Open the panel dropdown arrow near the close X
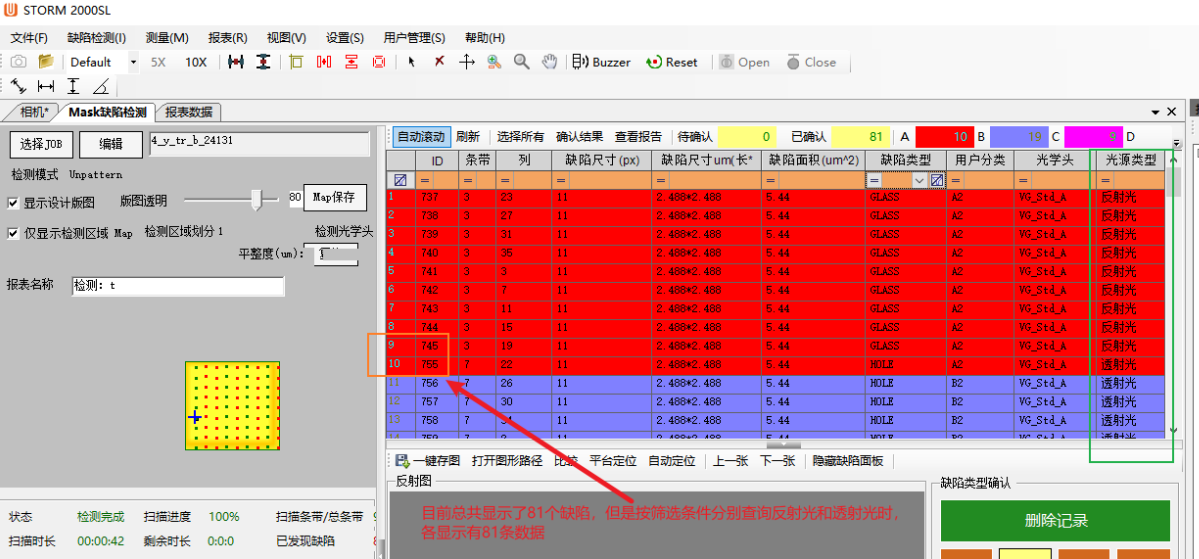The height and width of the screenshot is (559, 1199). pyautogui.click(x=1156, y=112)
